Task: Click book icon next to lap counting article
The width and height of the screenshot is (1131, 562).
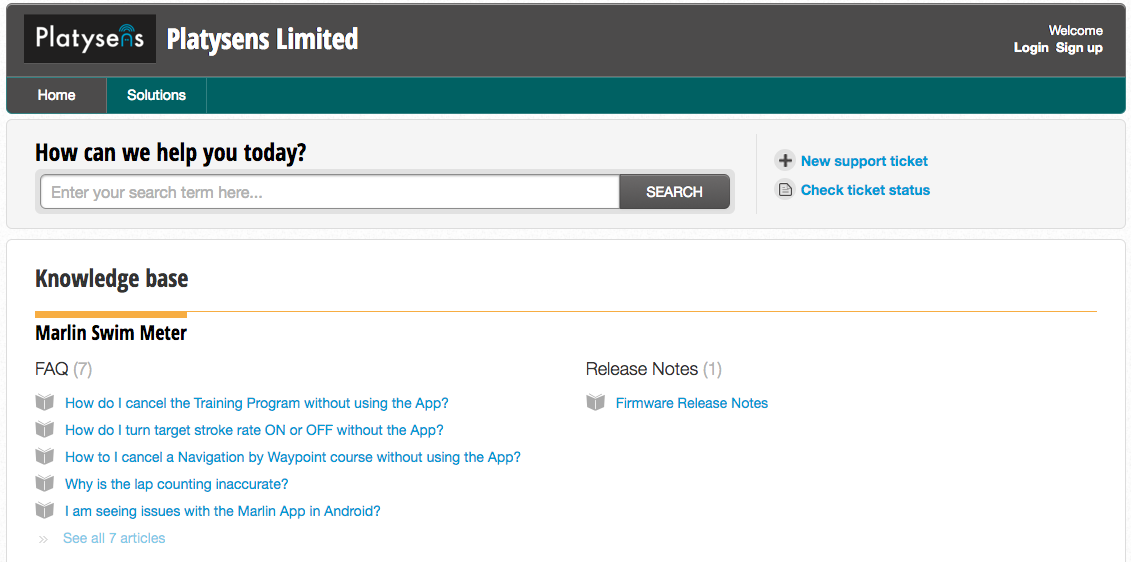Action: click(x=45, y=483)
